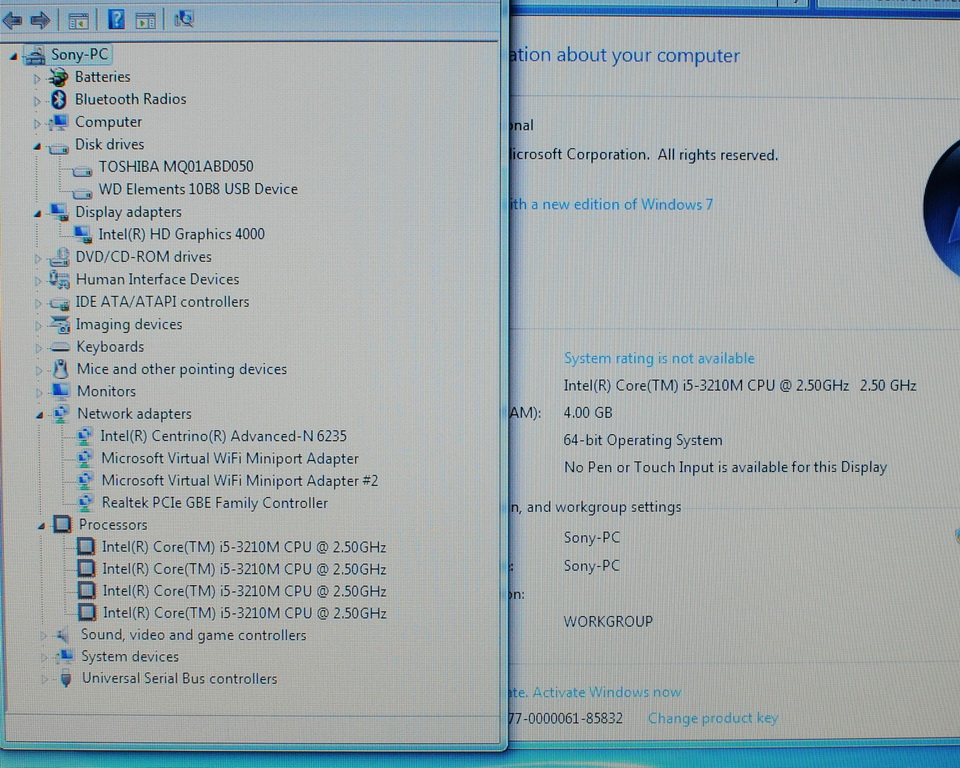Viewport: 960px width, 768px height.
Task: Click the Mice and other pointing devices icon
Action: pos(61,369)
